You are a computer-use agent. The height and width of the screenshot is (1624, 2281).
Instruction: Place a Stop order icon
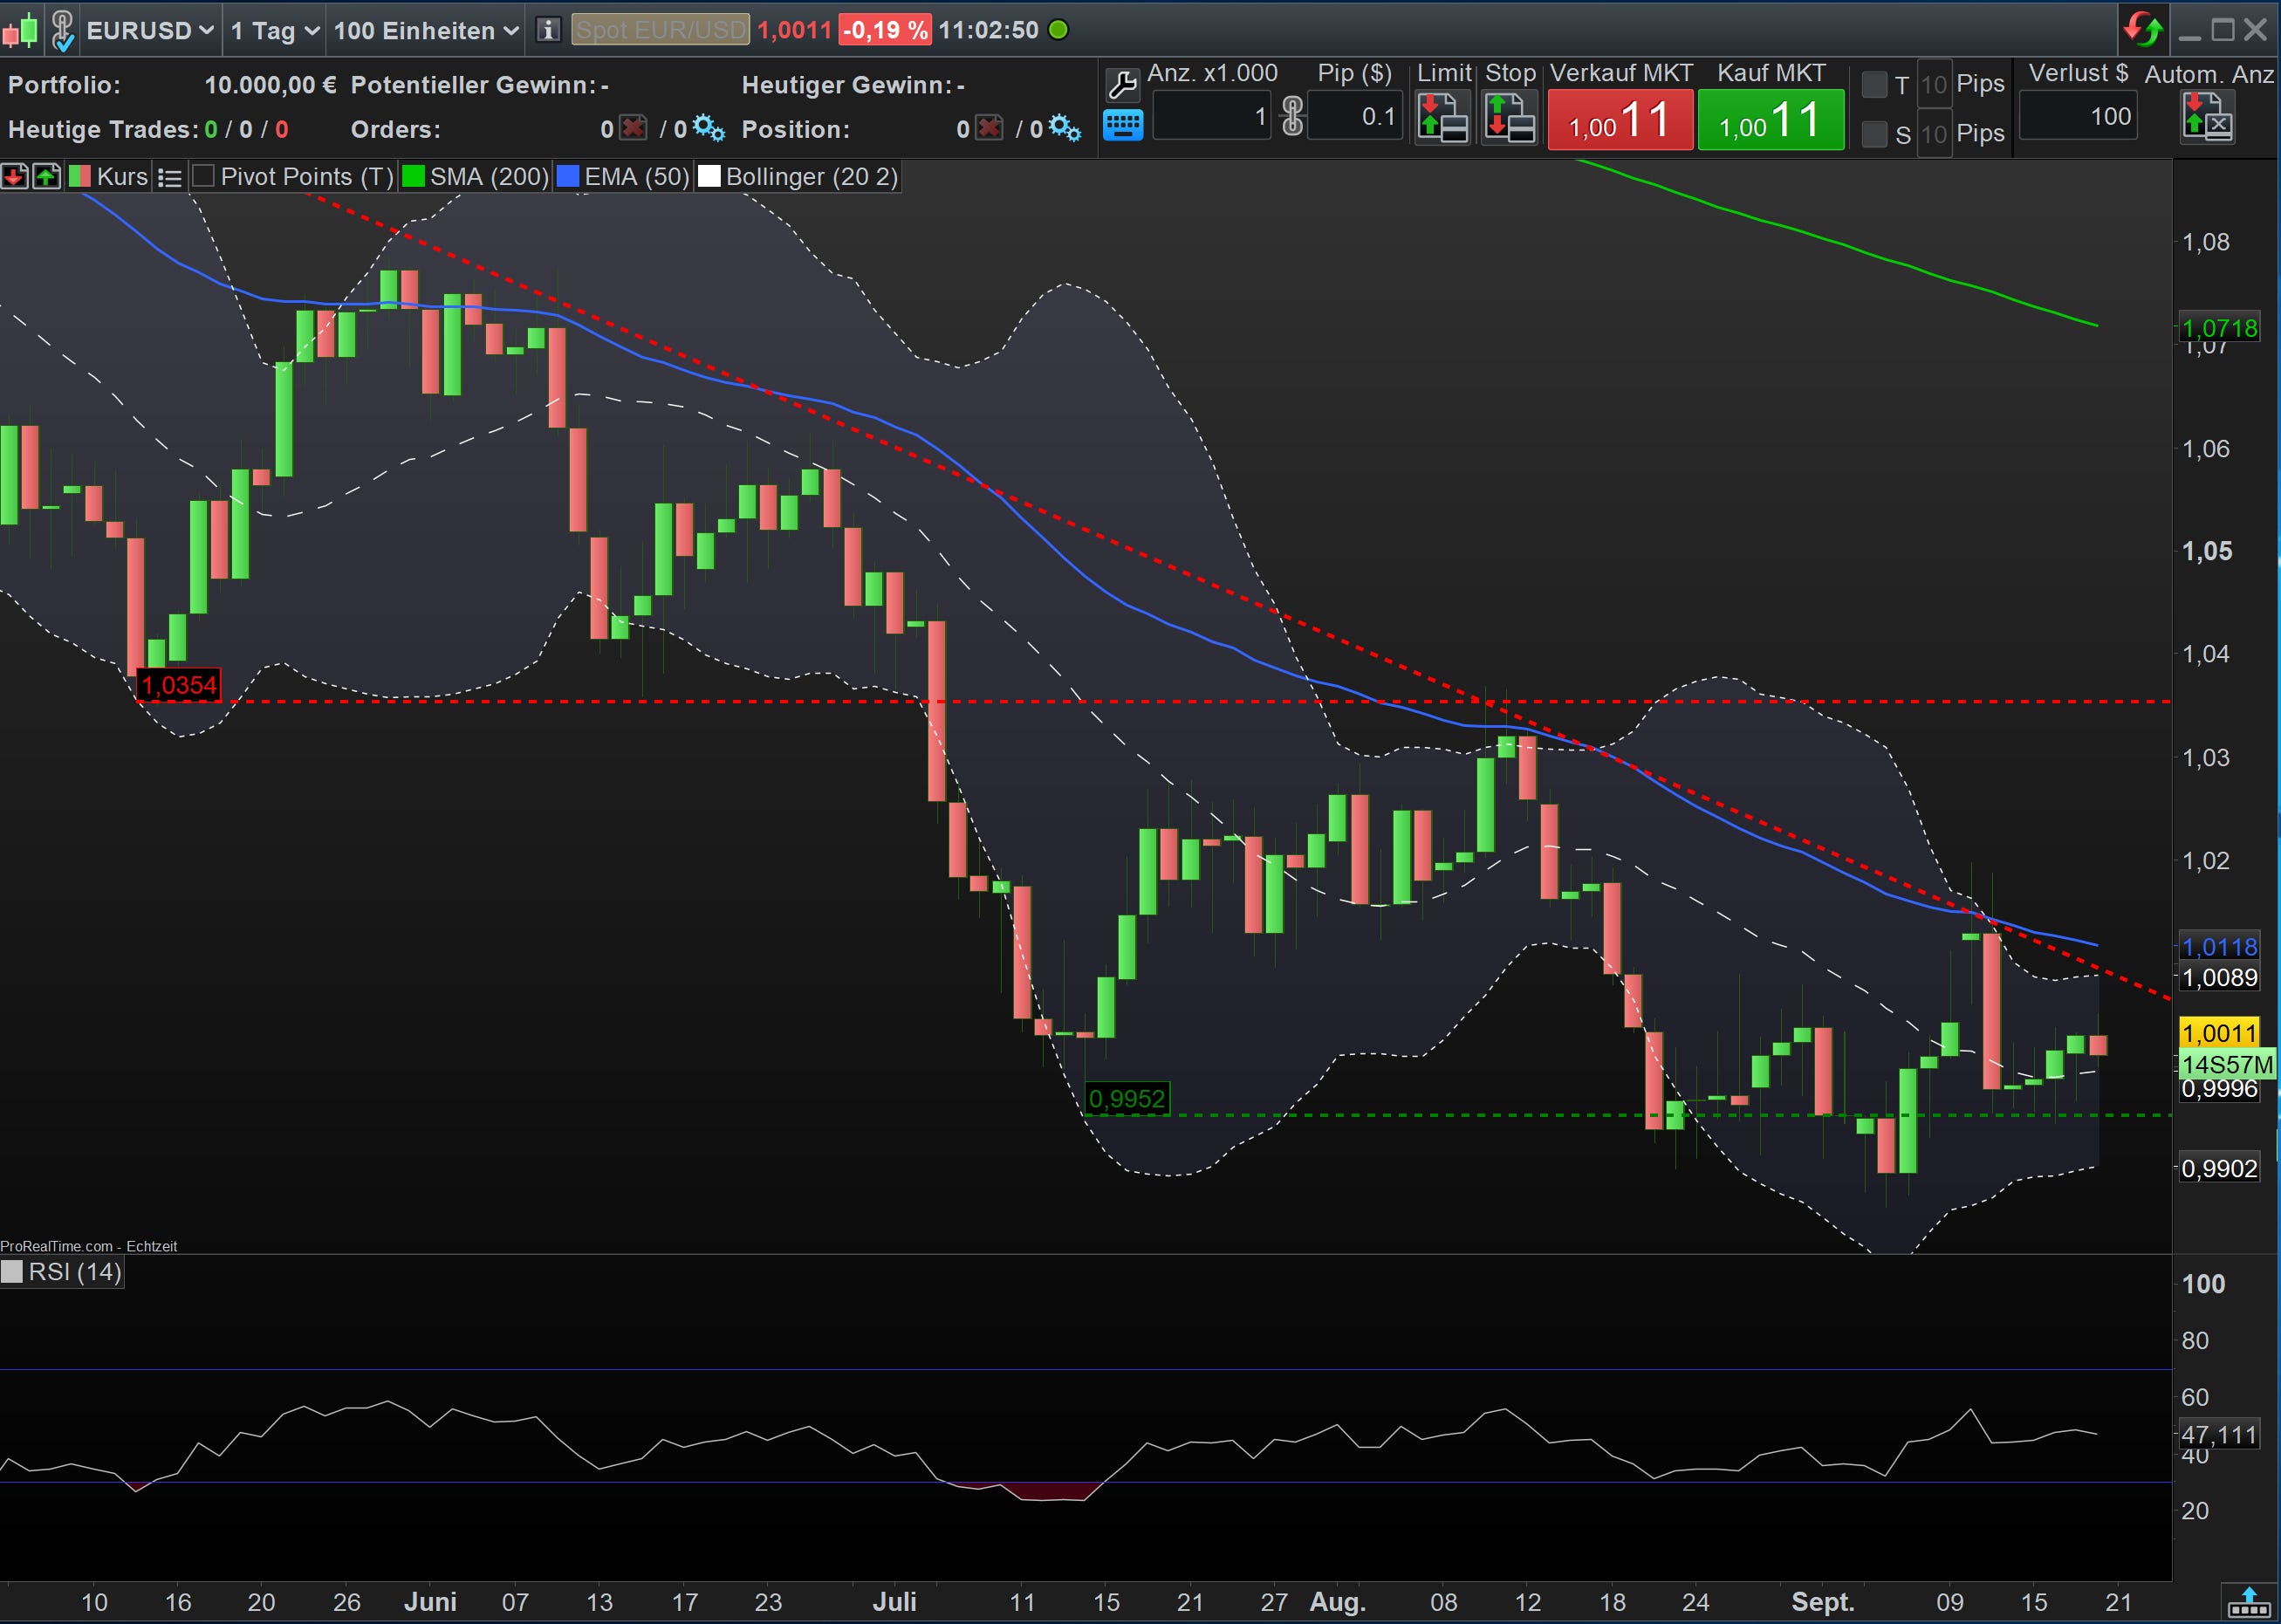coord(1509,118)
